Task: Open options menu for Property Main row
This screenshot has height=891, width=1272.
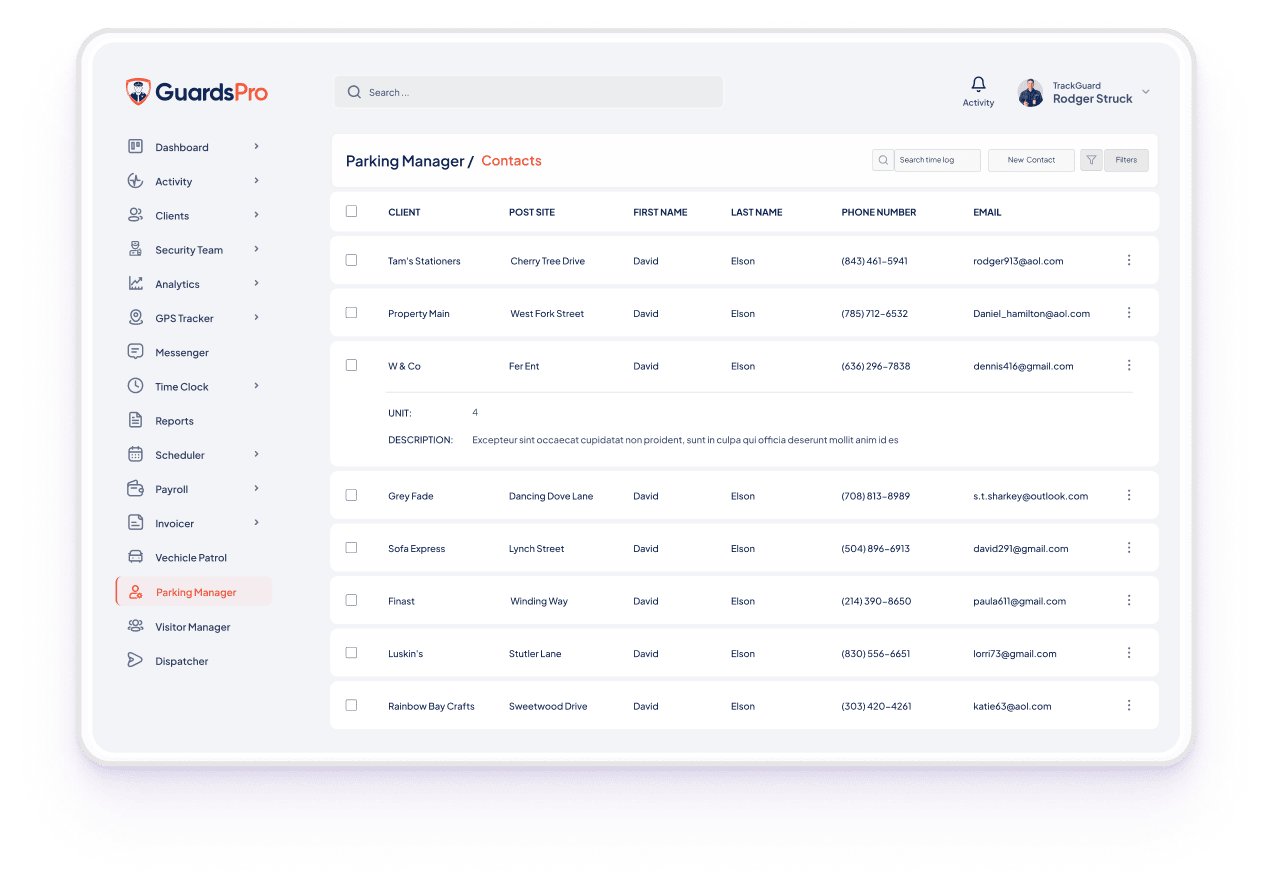Action: pos(1129,313)
